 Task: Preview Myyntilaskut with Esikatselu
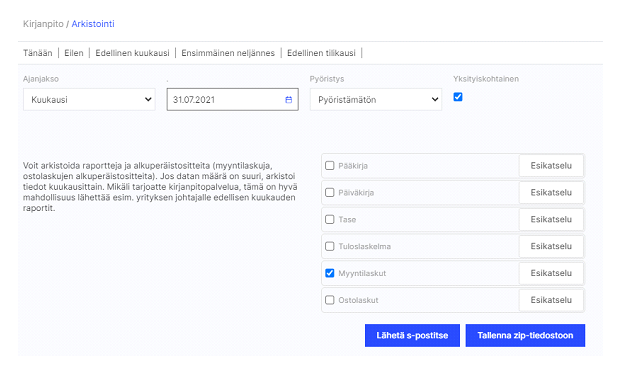pos(551,273)
